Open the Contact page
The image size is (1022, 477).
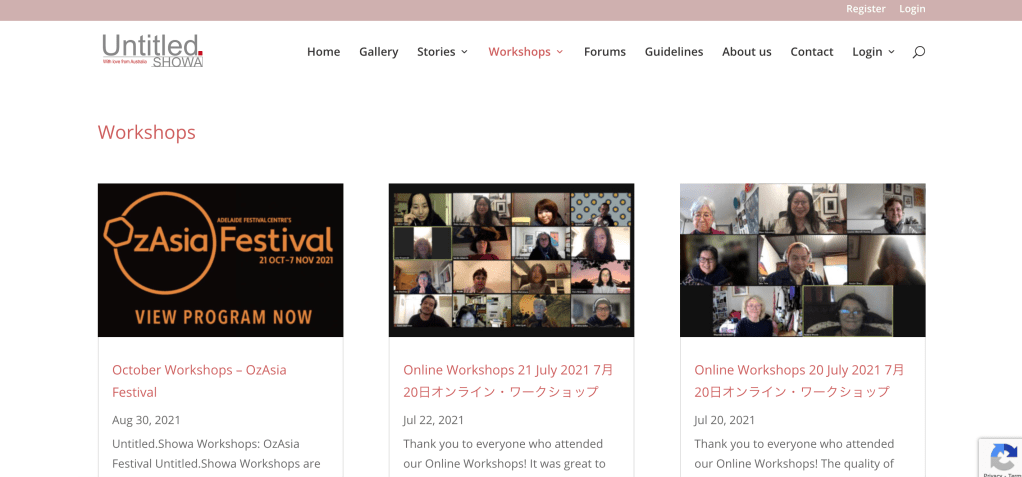[811, 52]
